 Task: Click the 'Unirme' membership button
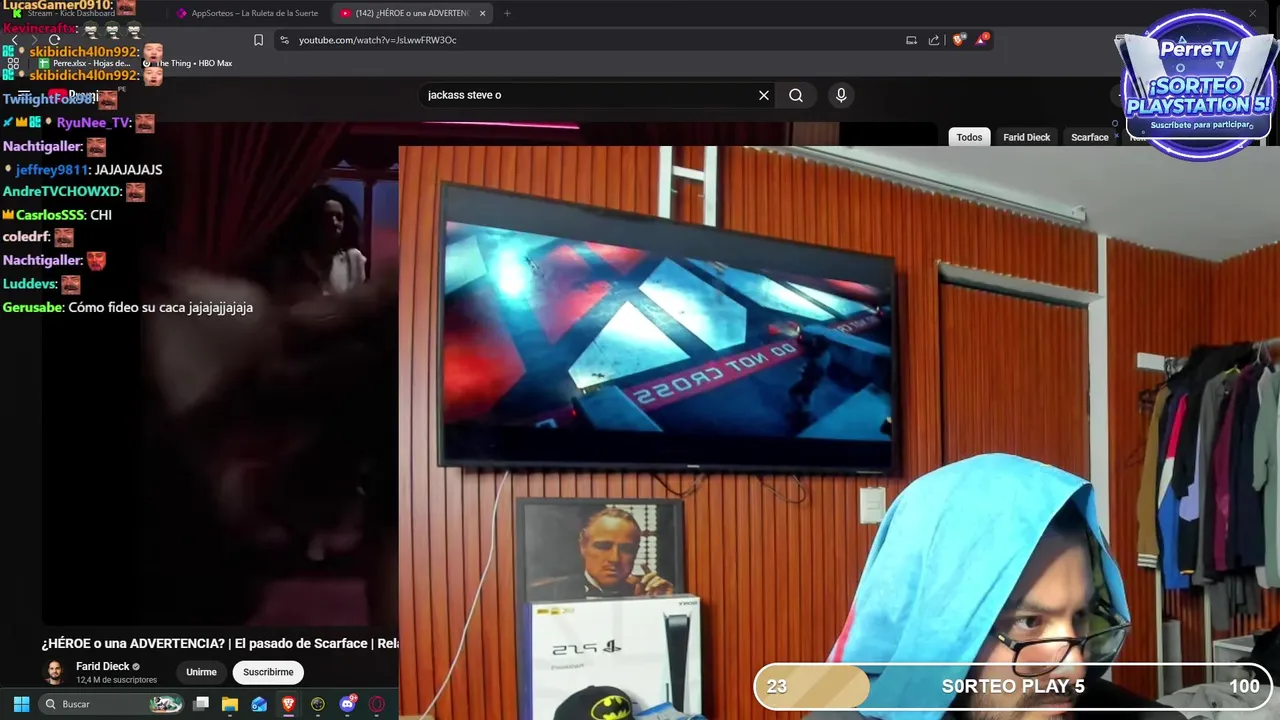pyautogui.click(x=201, y=672)
